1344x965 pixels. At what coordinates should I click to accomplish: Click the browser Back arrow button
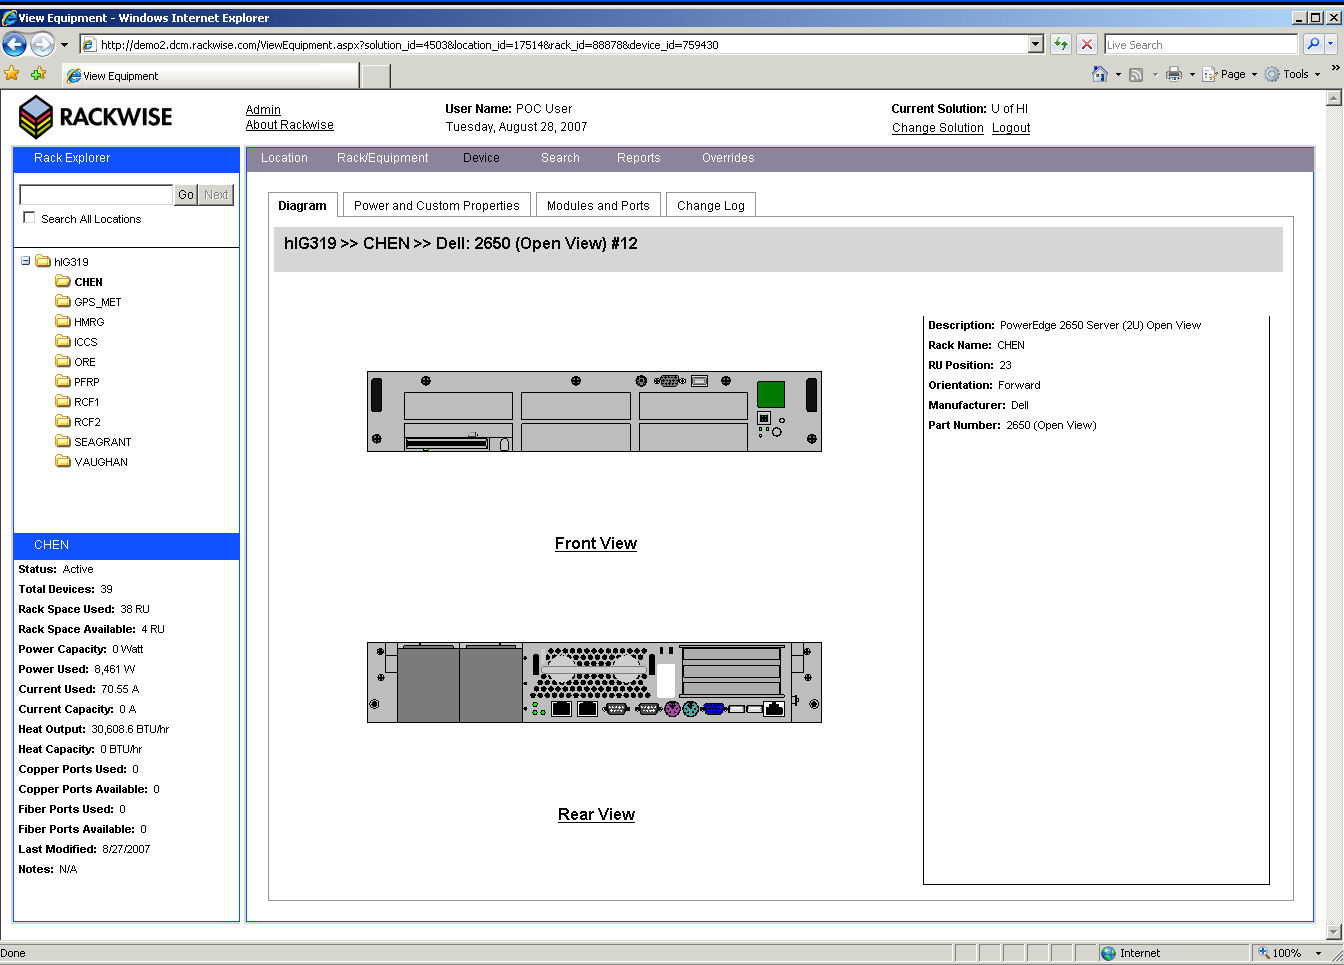pos(15,44)
